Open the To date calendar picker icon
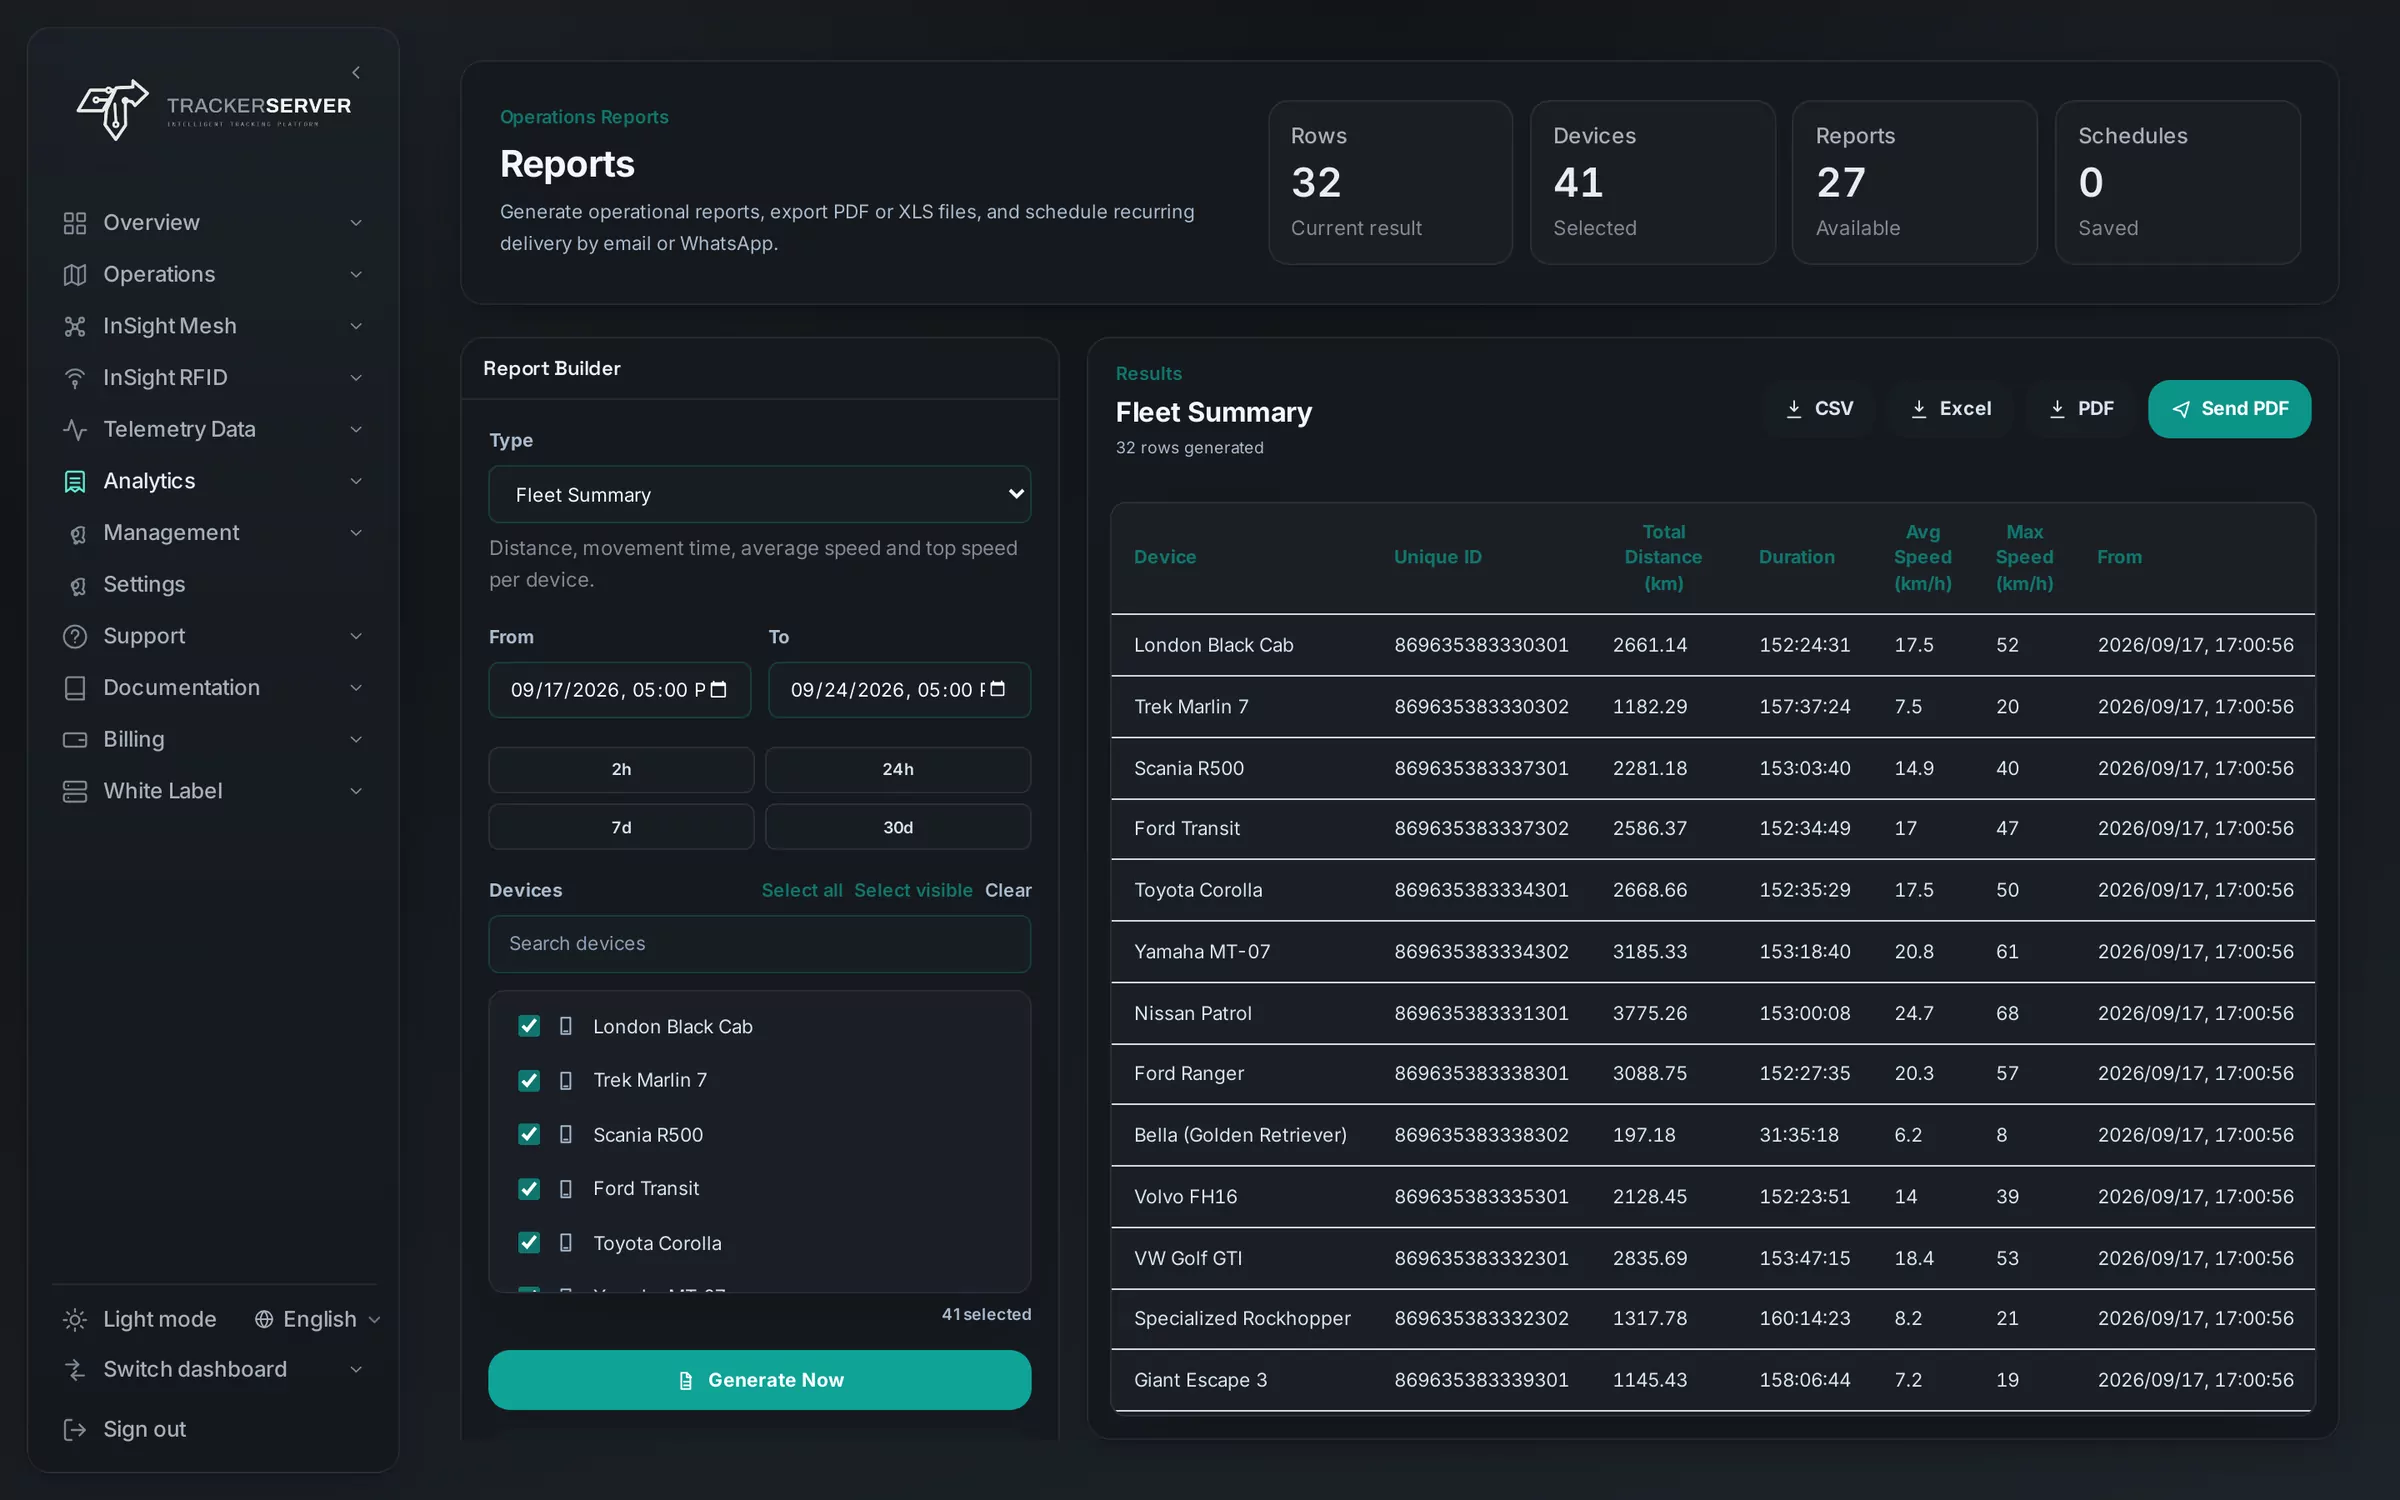The width and height of the screenshot is (2400, 1500). 997,689
